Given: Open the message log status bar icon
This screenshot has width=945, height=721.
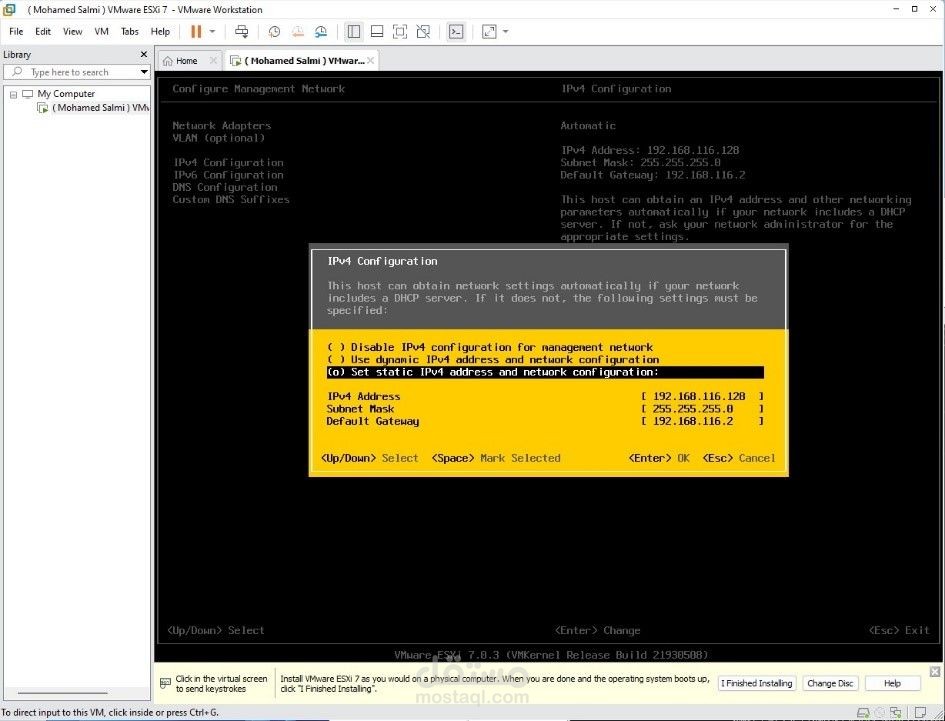Looking at the screenshot, I should 920,713.
